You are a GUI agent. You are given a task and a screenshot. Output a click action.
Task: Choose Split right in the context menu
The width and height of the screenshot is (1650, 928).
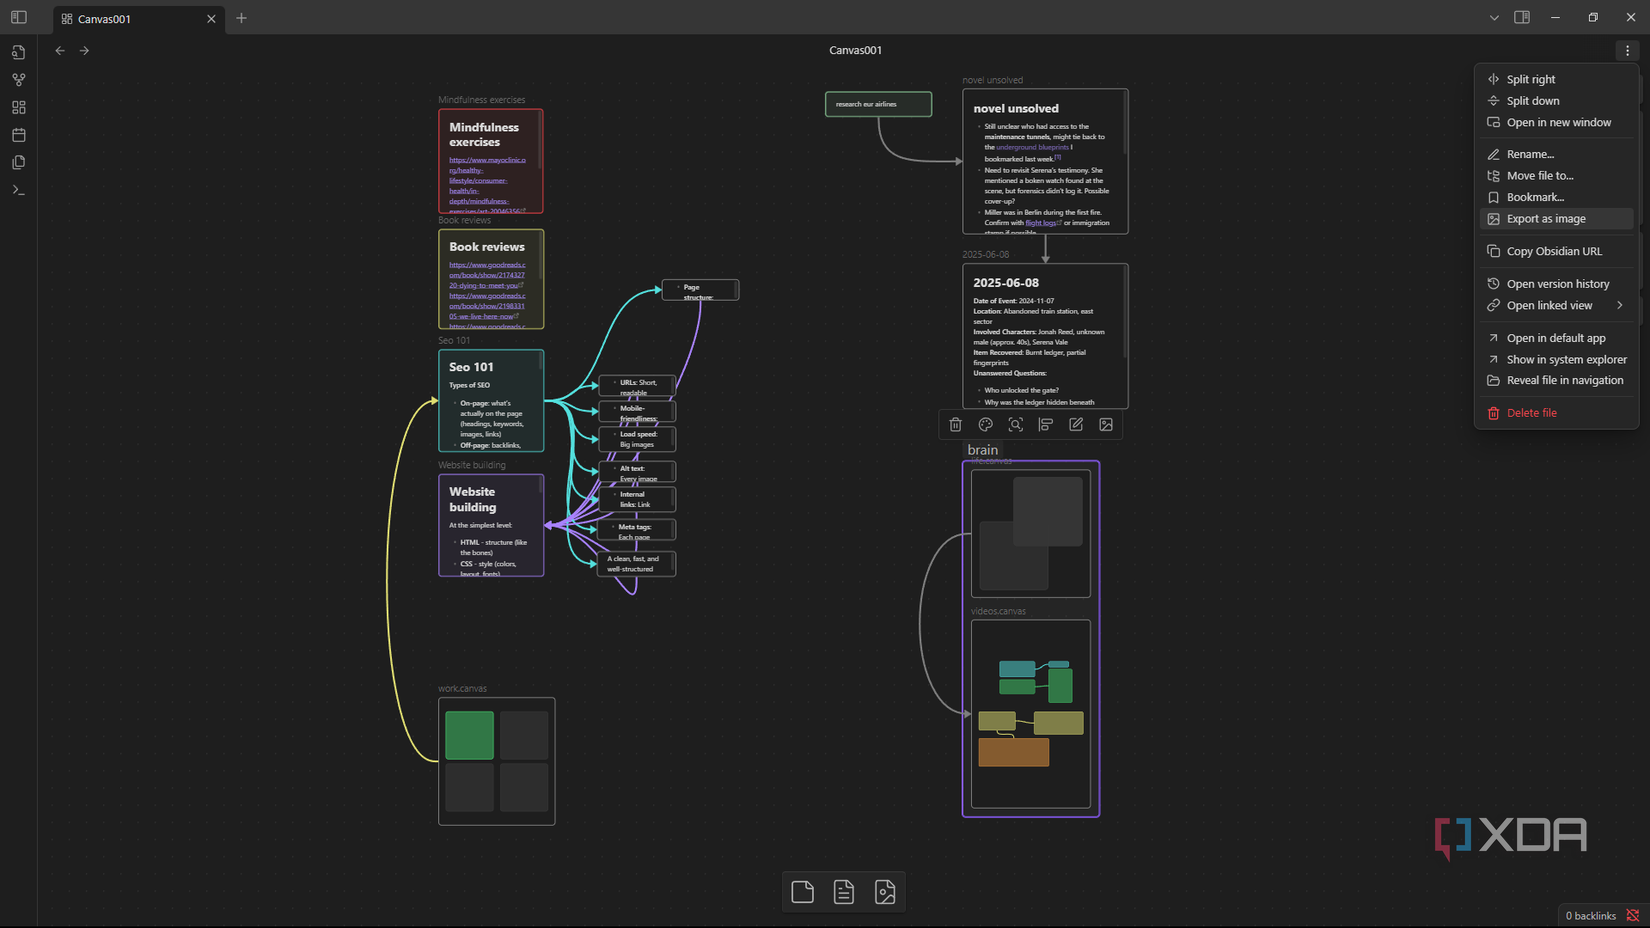point(1530,79)
